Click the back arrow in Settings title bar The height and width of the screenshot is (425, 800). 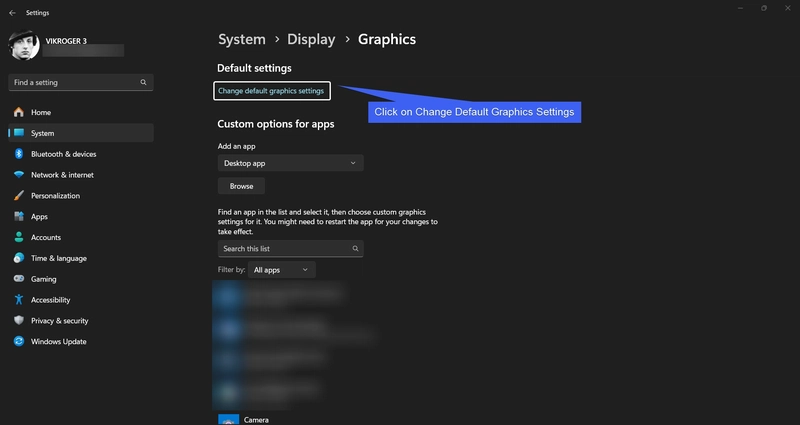pos(12,13)
